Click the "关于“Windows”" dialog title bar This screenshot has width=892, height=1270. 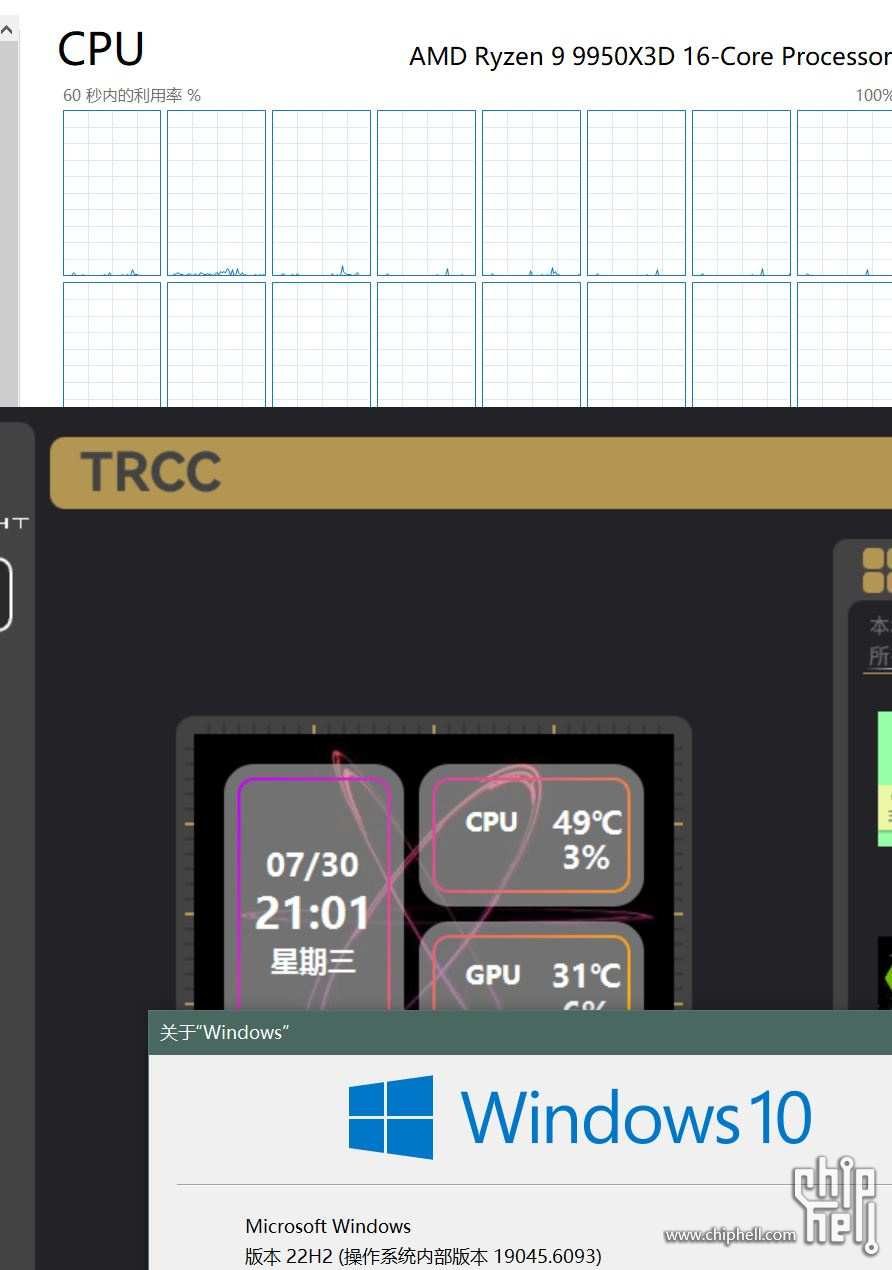click(520, 1032)
